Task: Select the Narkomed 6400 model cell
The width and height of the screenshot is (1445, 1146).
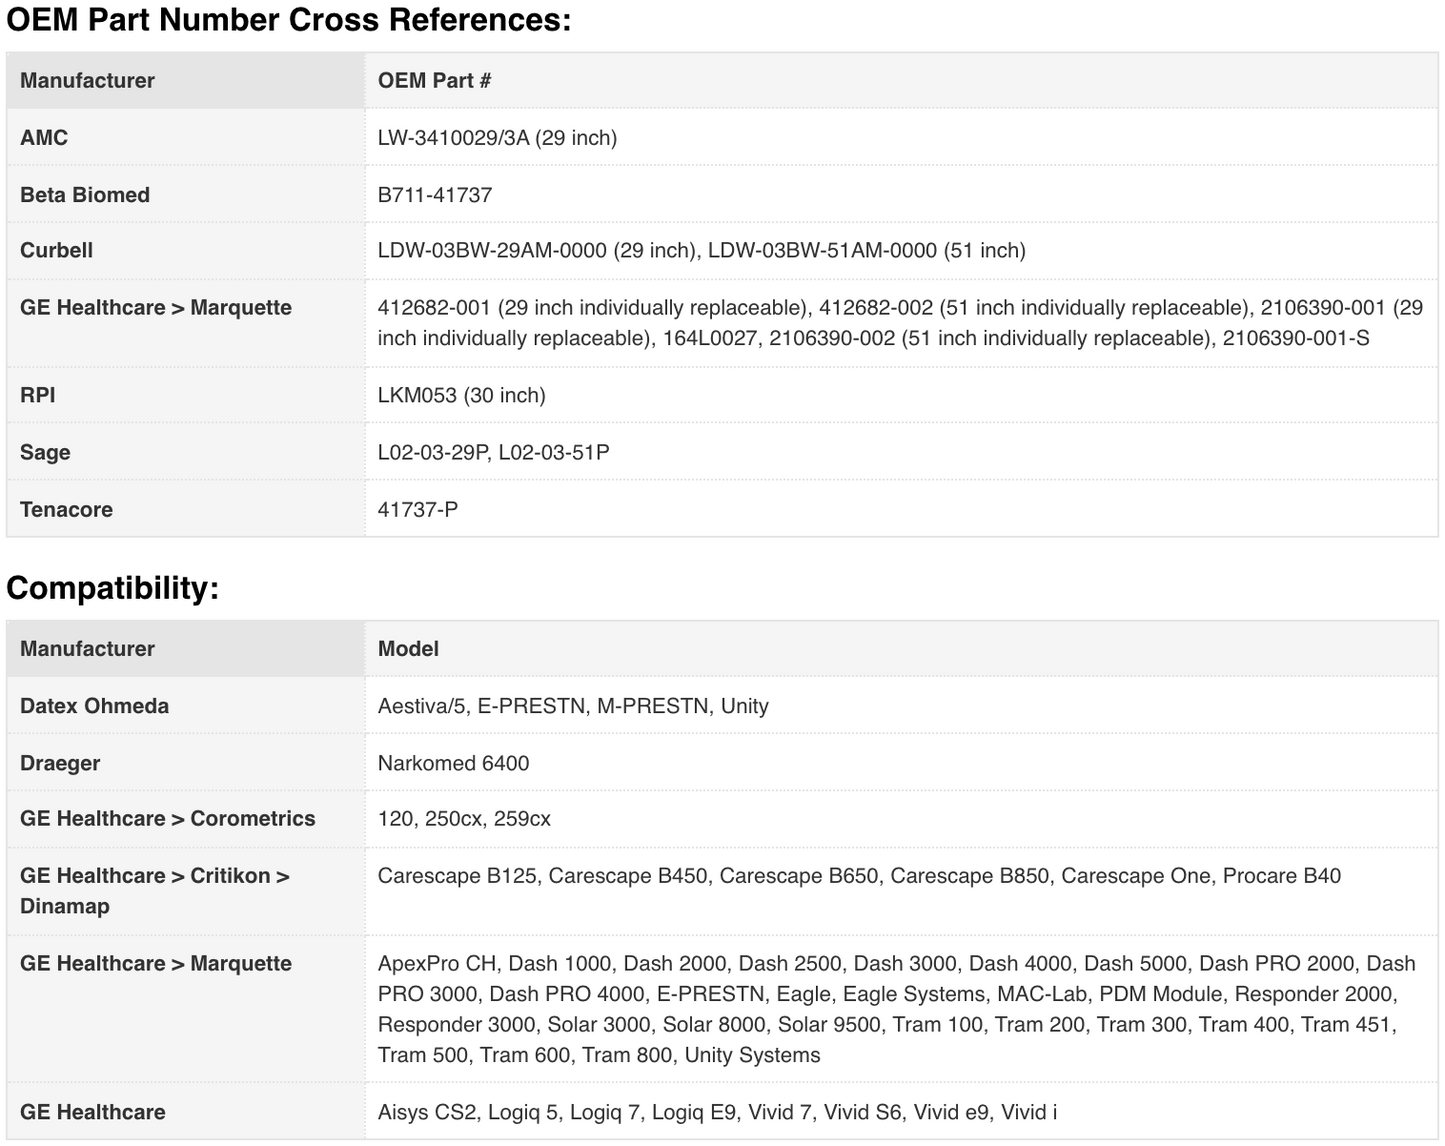Action: (901, 763)
